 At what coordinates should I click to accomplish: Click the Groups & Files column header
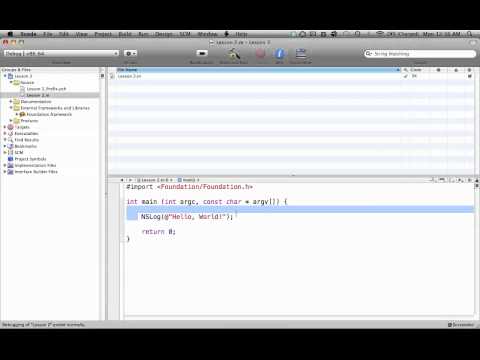point(50,70)
